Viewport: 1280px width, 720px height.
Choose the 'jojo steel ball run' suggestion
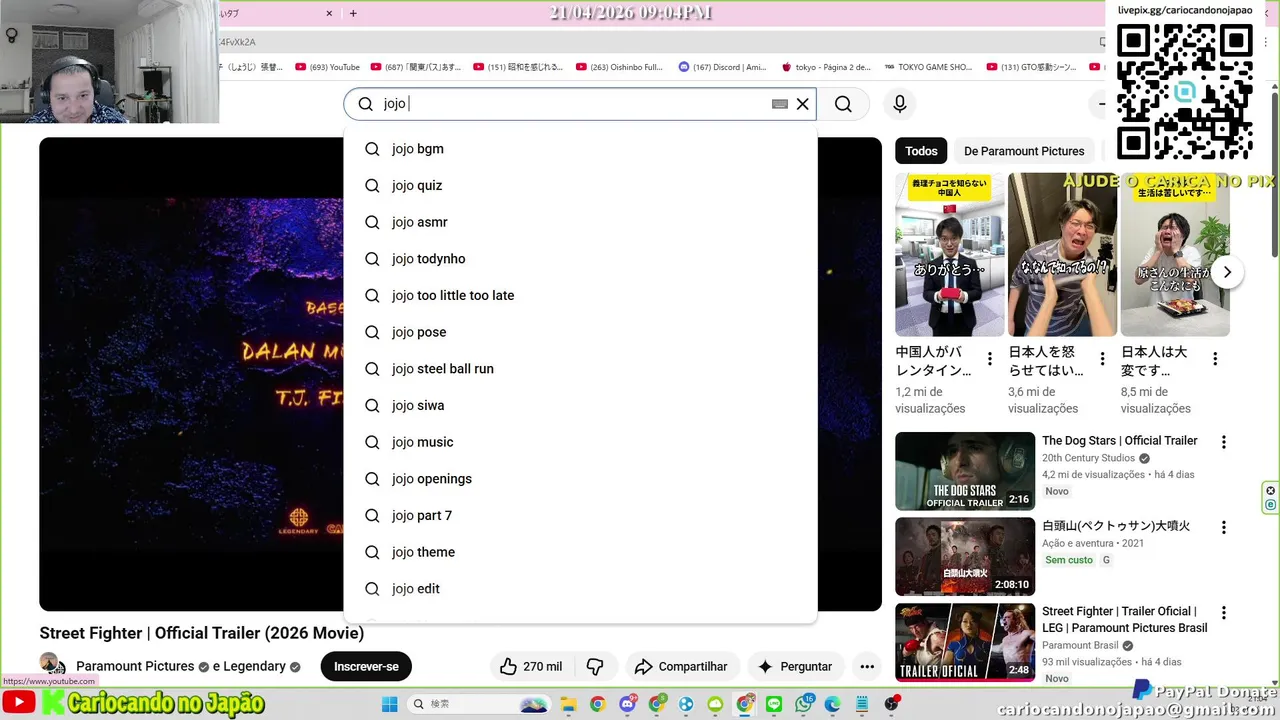(580, 369)
